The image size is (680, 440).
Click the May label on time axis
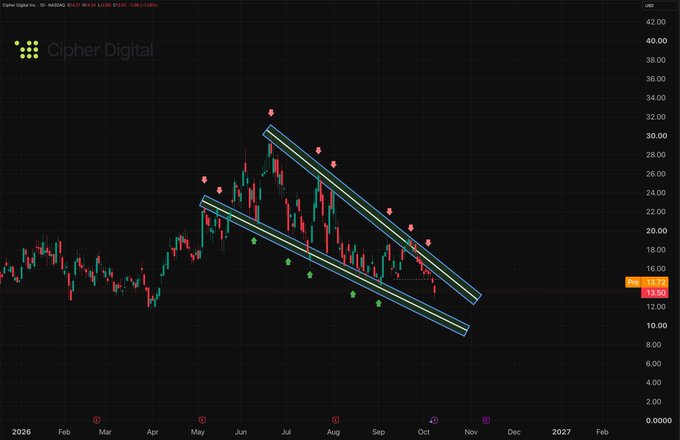click(198, 432)
